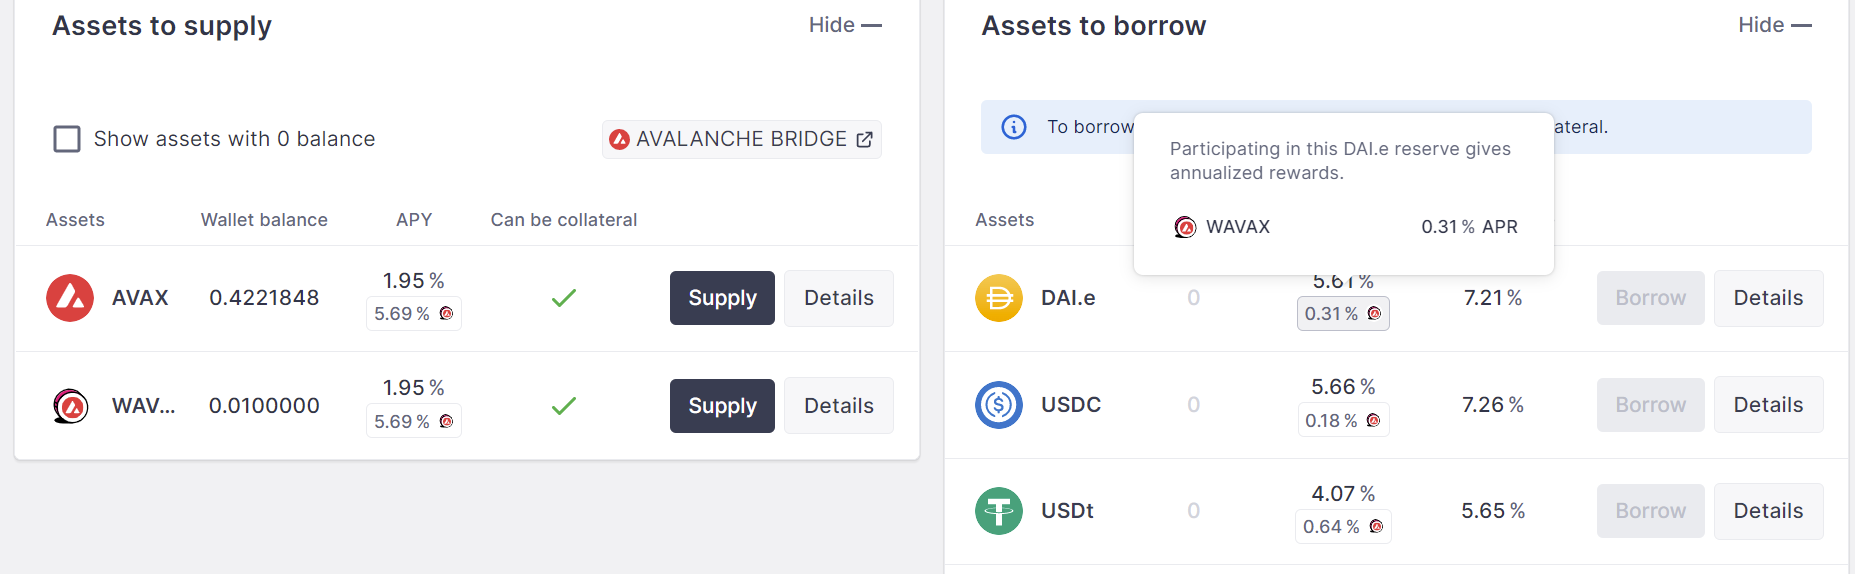The width and height of the screenshot is (1855, 574).
Task: Enable Show assets with 0 balance checkbox
Action: tap(67, 139)
